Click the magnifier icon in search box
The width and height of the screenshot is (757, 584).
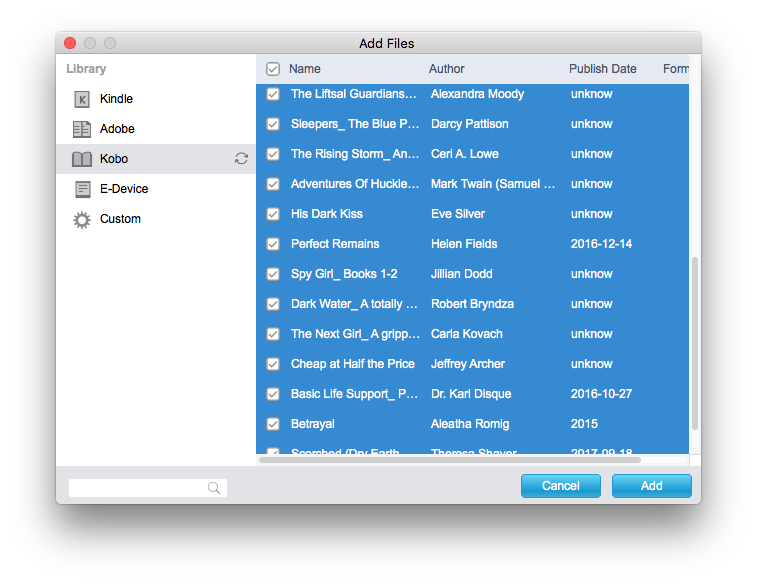214,488
